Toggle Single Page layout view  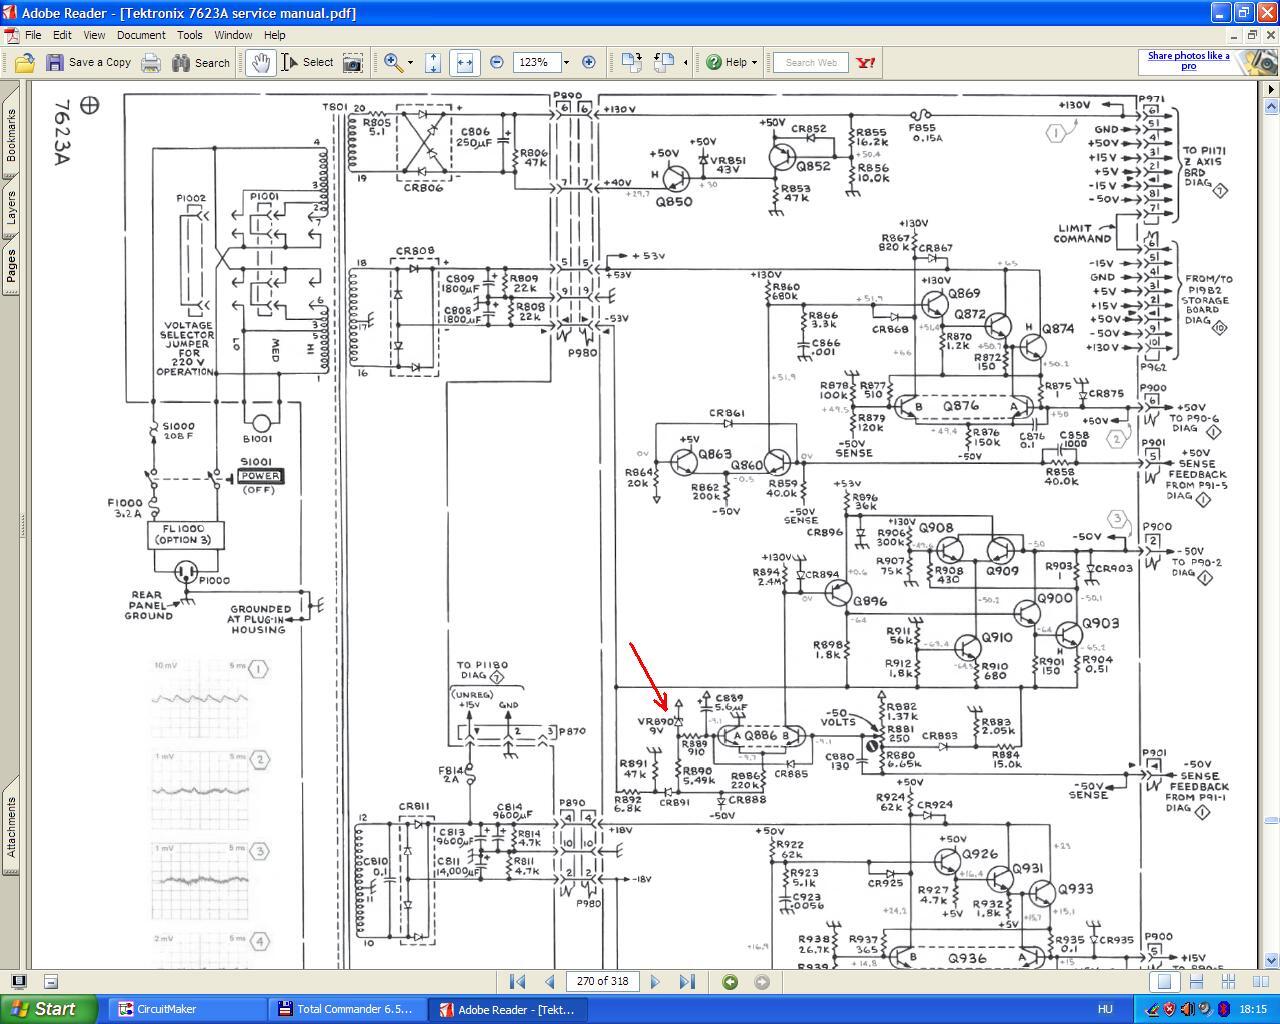pos(1164,981)
